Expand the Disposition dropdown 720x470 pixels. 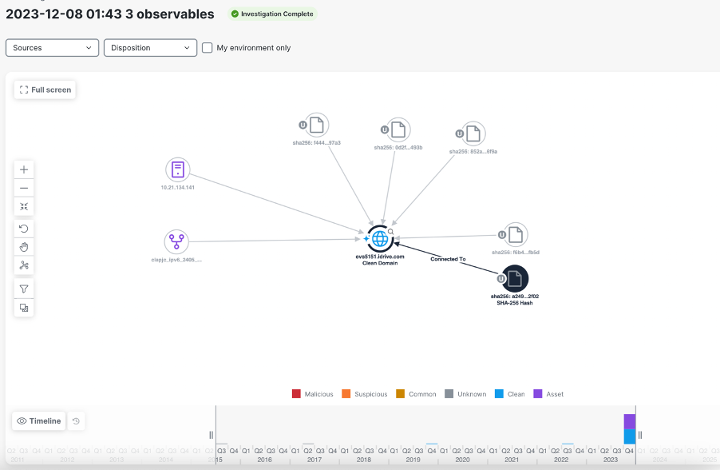pyautogui.click(x=150, y=47)
